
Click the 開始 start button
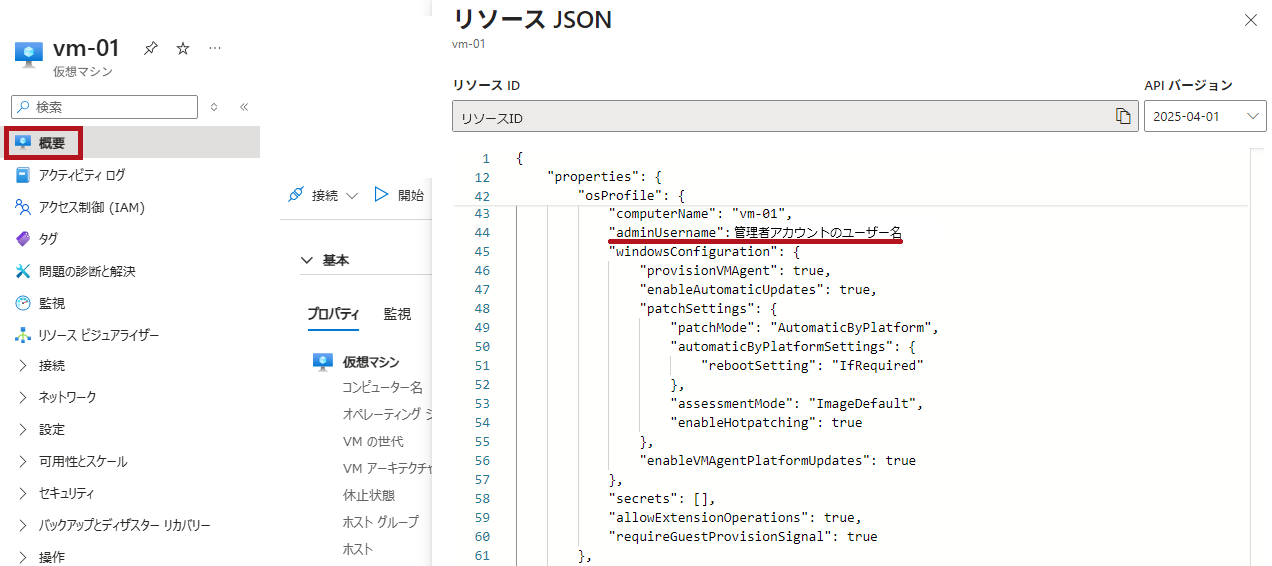399,195
